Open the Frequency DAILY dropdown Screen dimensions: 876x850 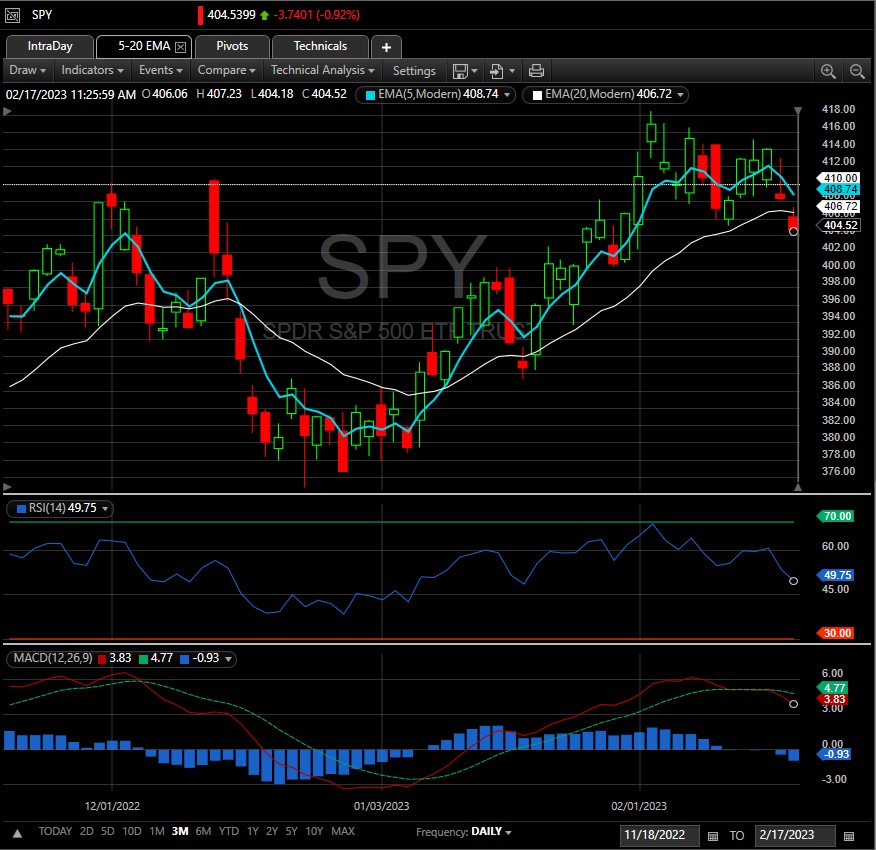pos(490,832)
